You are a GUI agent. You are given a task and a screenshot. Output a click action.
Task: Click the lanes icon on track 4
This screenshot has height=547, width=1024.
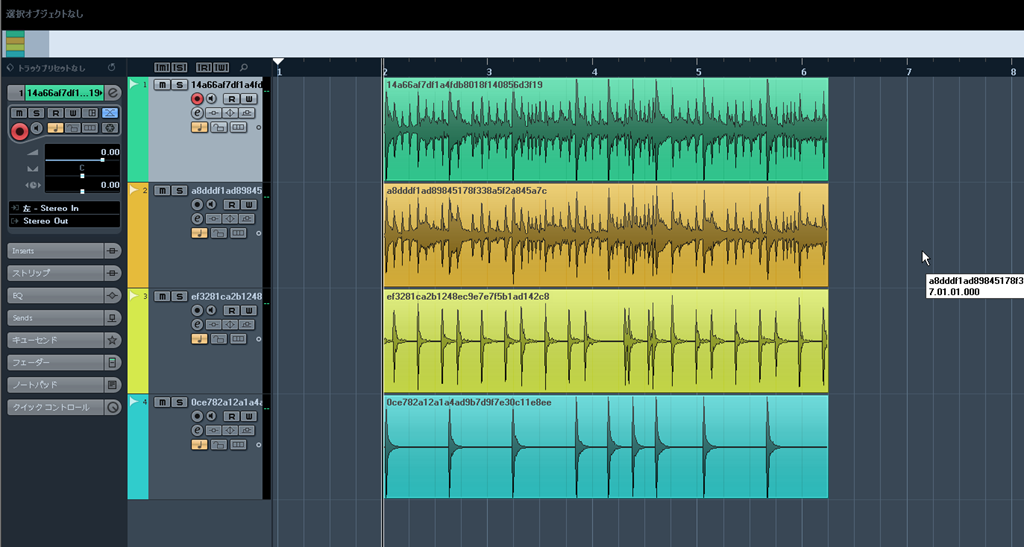(x=238, y=445)
